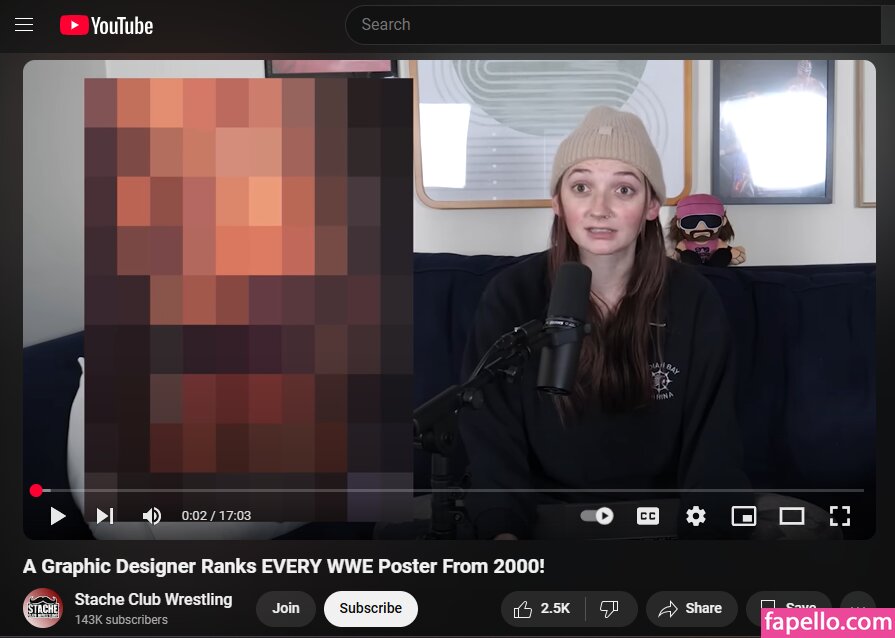Open the Stache Club Wrestling channel name

[153, 599]
